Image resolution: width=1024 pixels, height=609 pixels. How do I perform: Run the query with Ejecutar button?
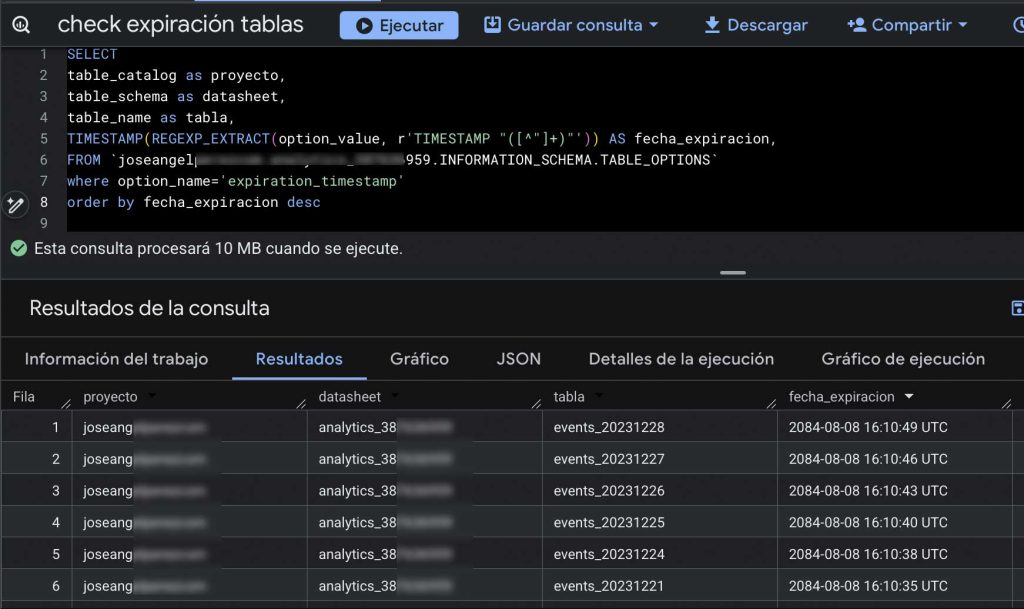399,25
